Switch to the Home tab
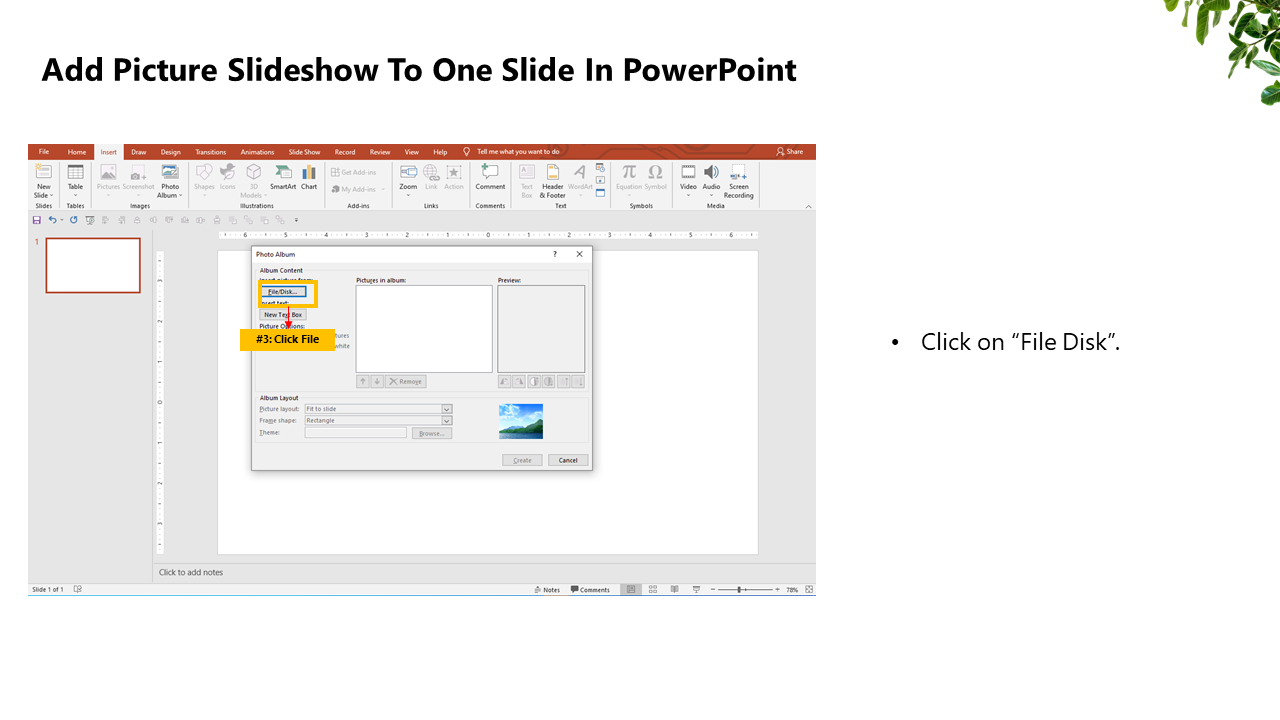This screenshot has width=1280, height=720. (77, 152)
